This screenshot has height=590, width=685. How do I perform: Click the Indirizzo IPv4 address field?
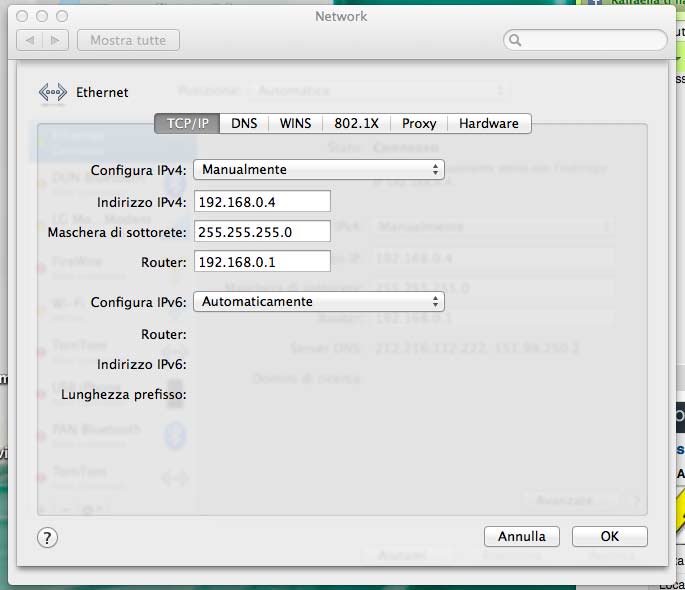[x=263, y=202]
